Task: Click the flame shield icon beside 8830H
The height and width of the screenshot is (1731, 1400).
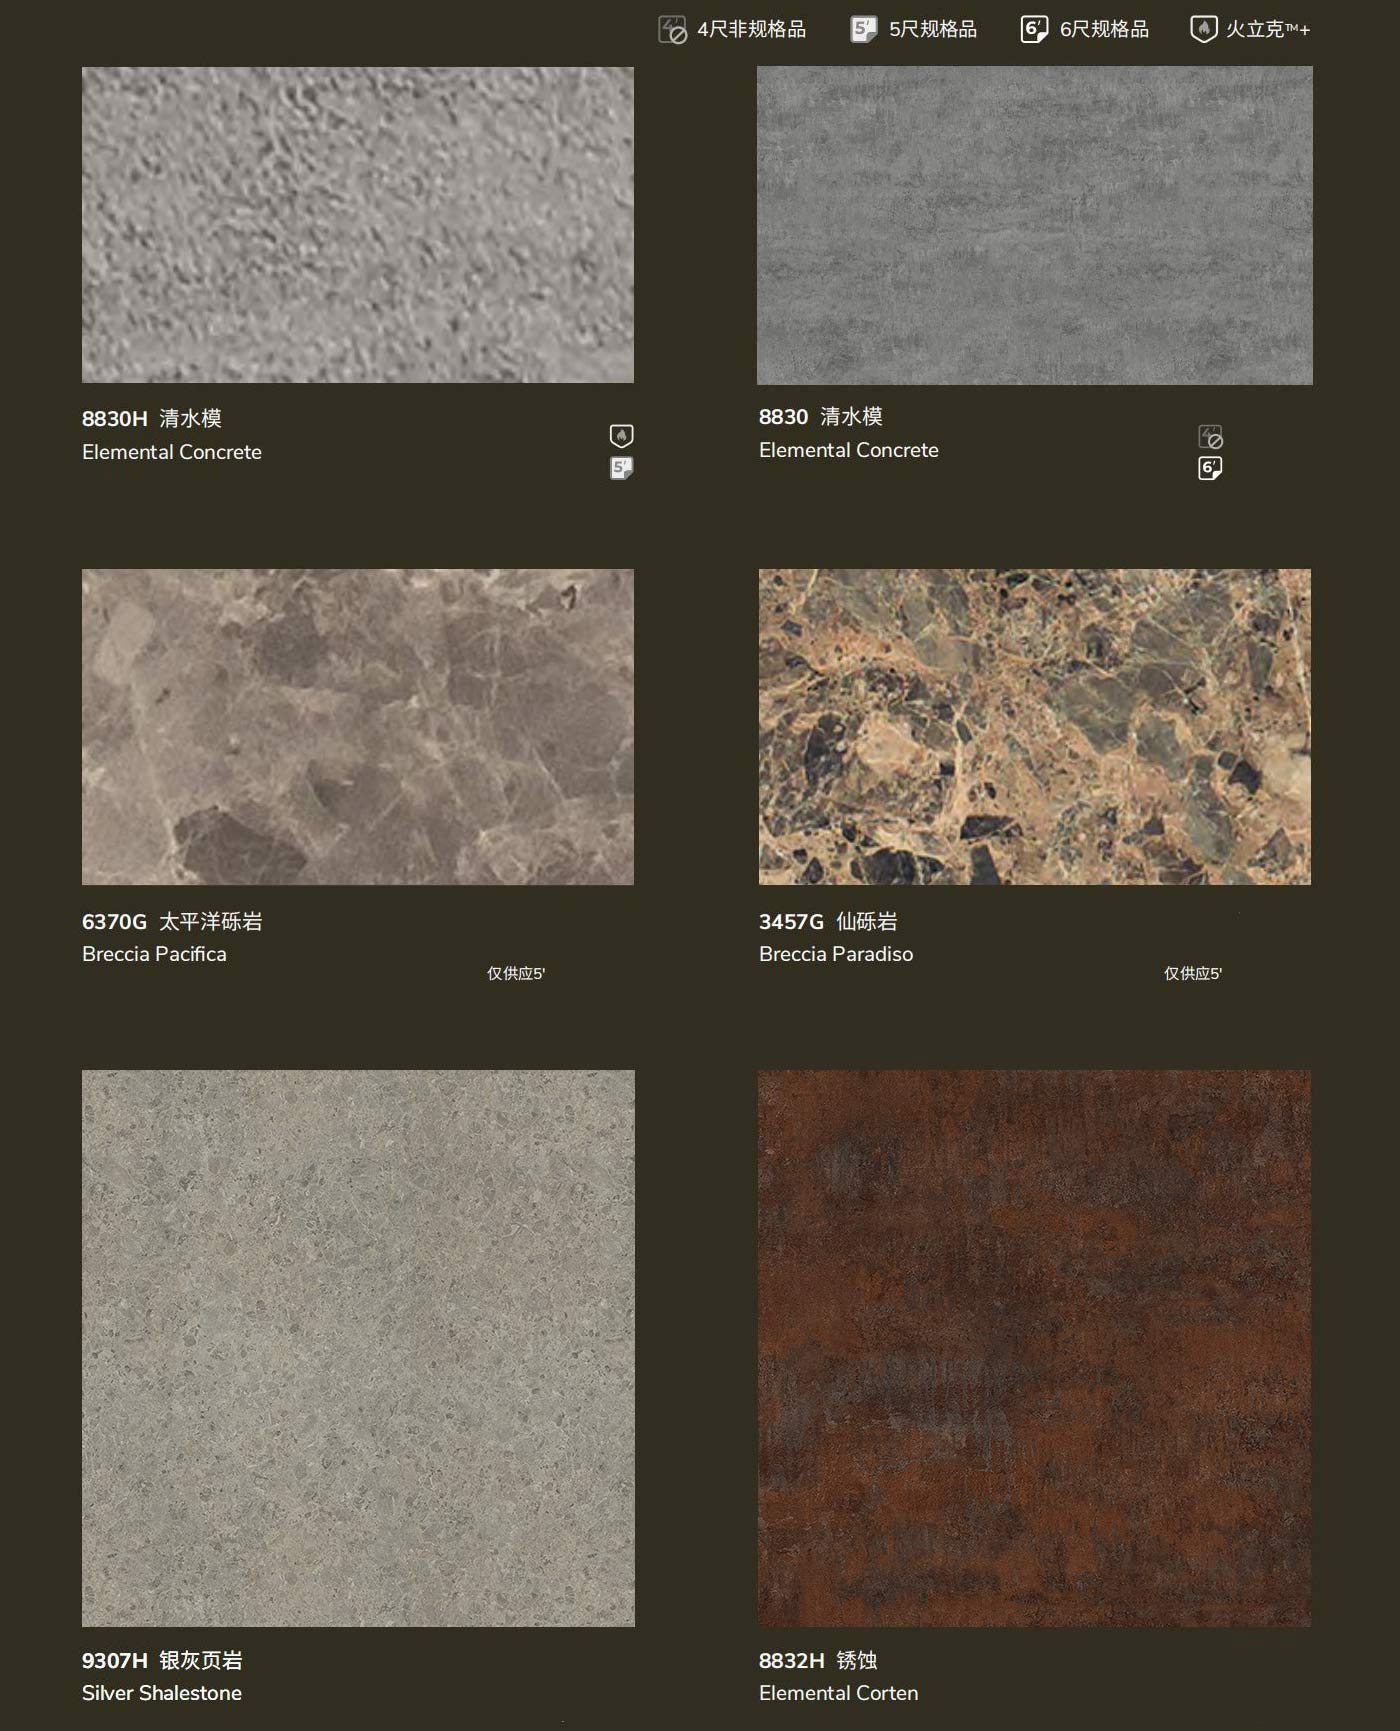Action: (x=621, y=436)
